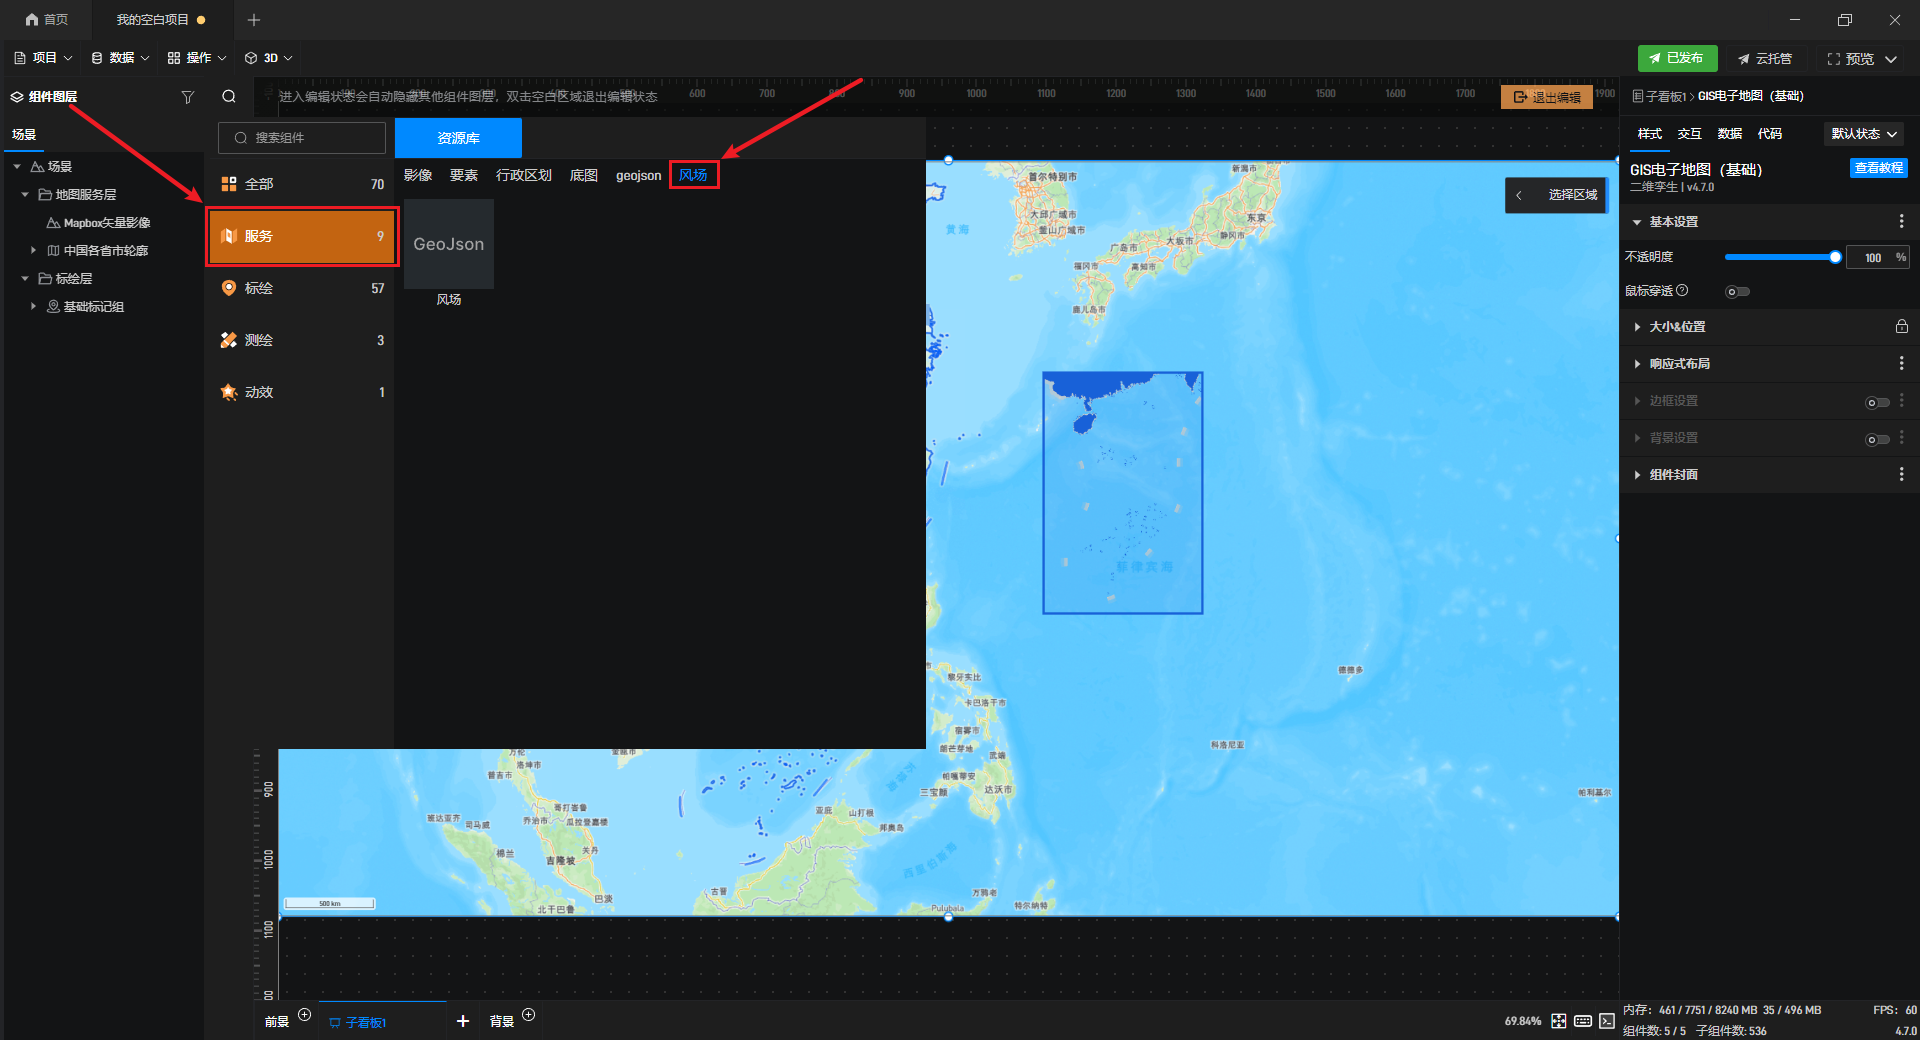The width and height of the screenshot is (1920, 1040).
Task: Open the 默认状态 dropdown
Action: (x=1864, y=134)
